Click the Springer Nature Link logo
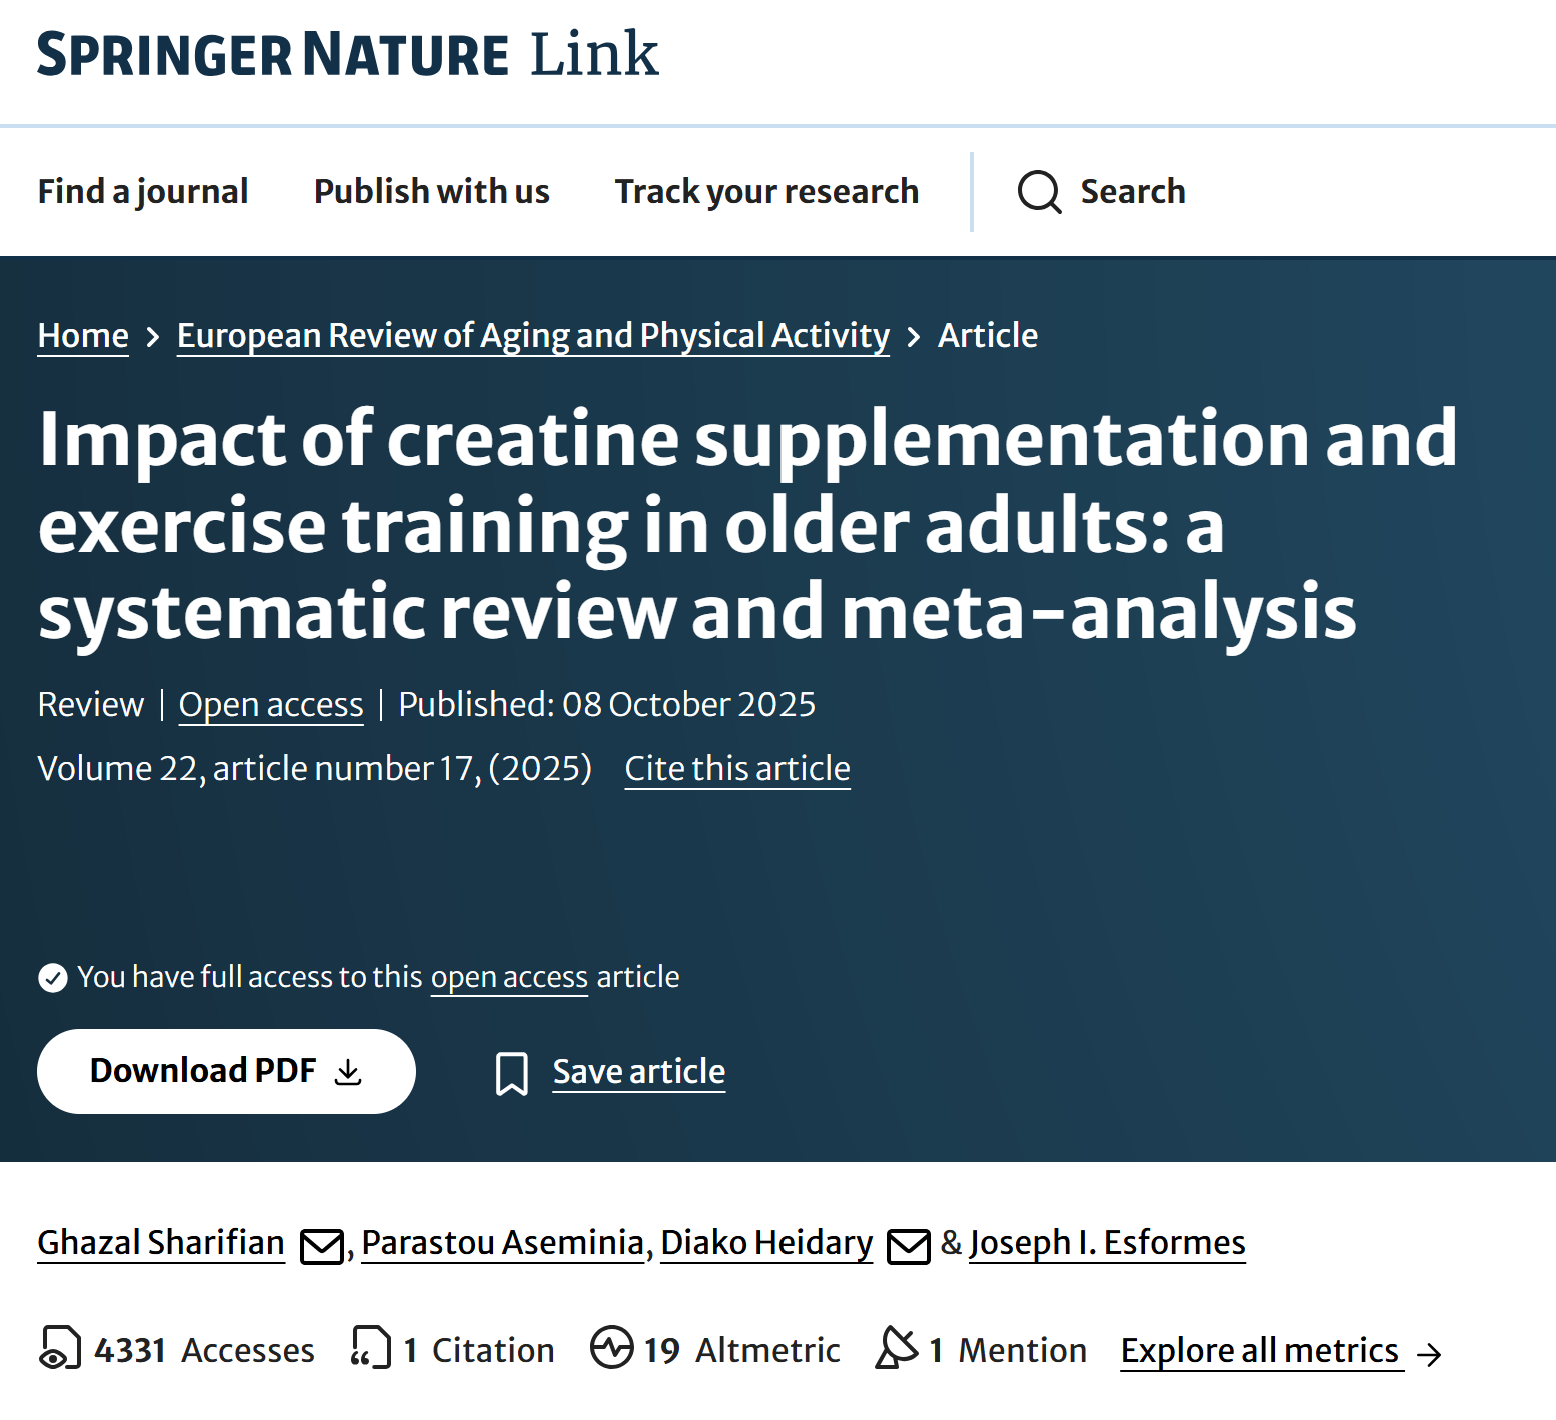 pyautogui.click(x=347, y=54)
